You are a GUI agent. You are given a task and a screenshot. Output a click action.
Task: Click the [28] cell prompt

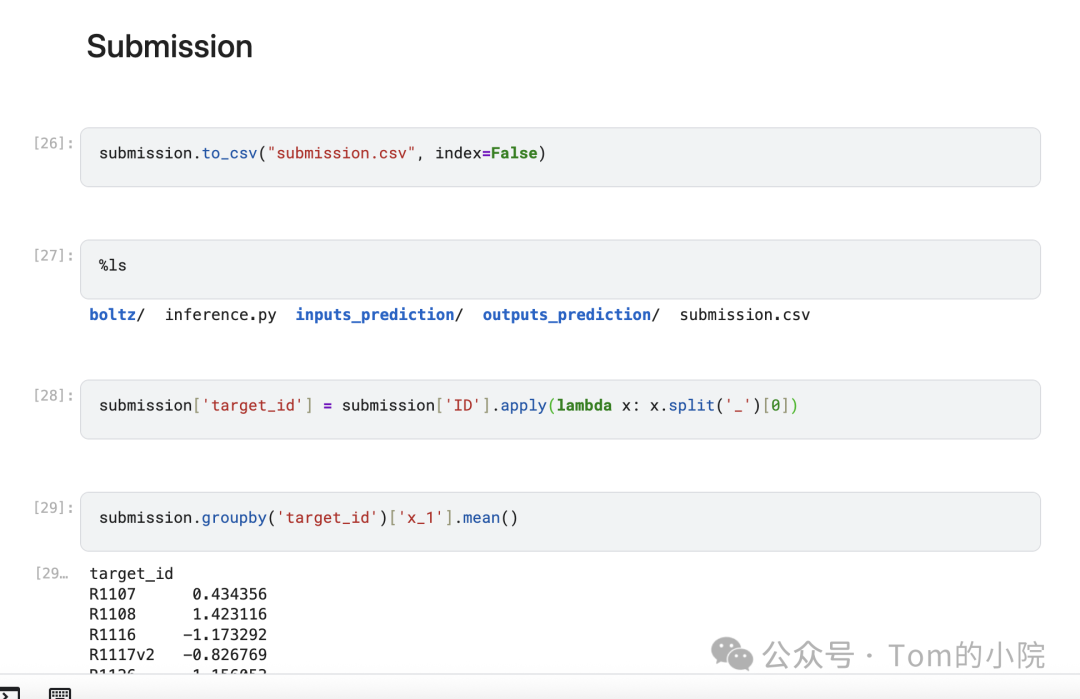pos(53,395)
